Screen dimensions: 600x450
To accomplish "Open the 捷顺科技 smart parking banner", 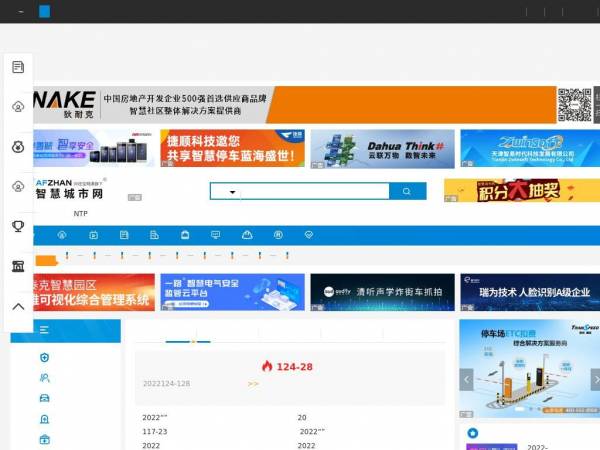I will [x=232, y=148].
